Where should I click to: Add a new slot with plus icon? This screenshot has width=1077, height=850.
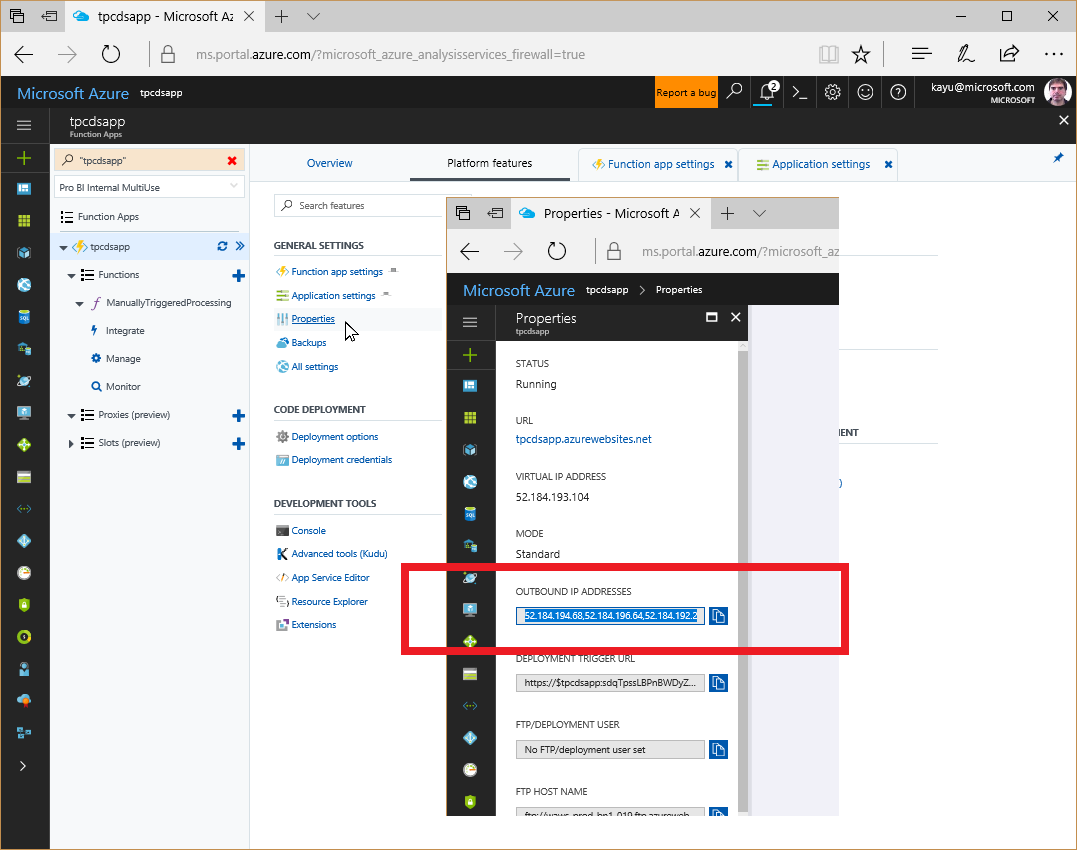238,444
